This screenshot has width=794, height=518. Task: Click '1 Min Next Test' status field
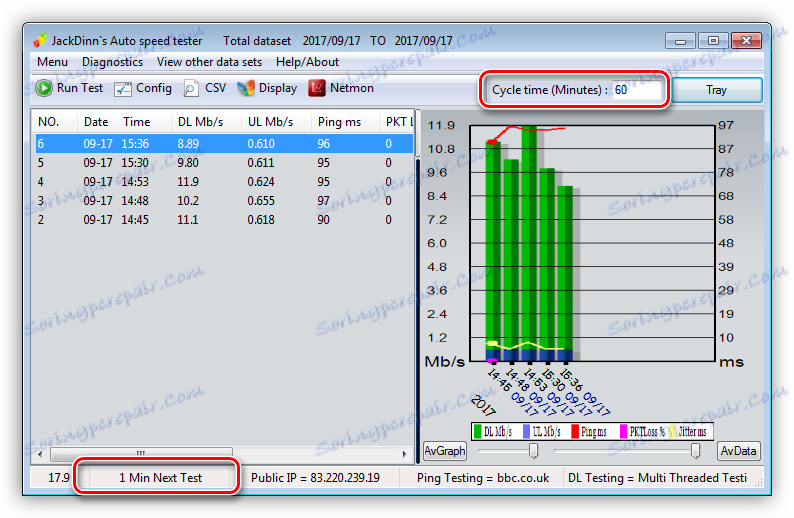tap(161, 478)
